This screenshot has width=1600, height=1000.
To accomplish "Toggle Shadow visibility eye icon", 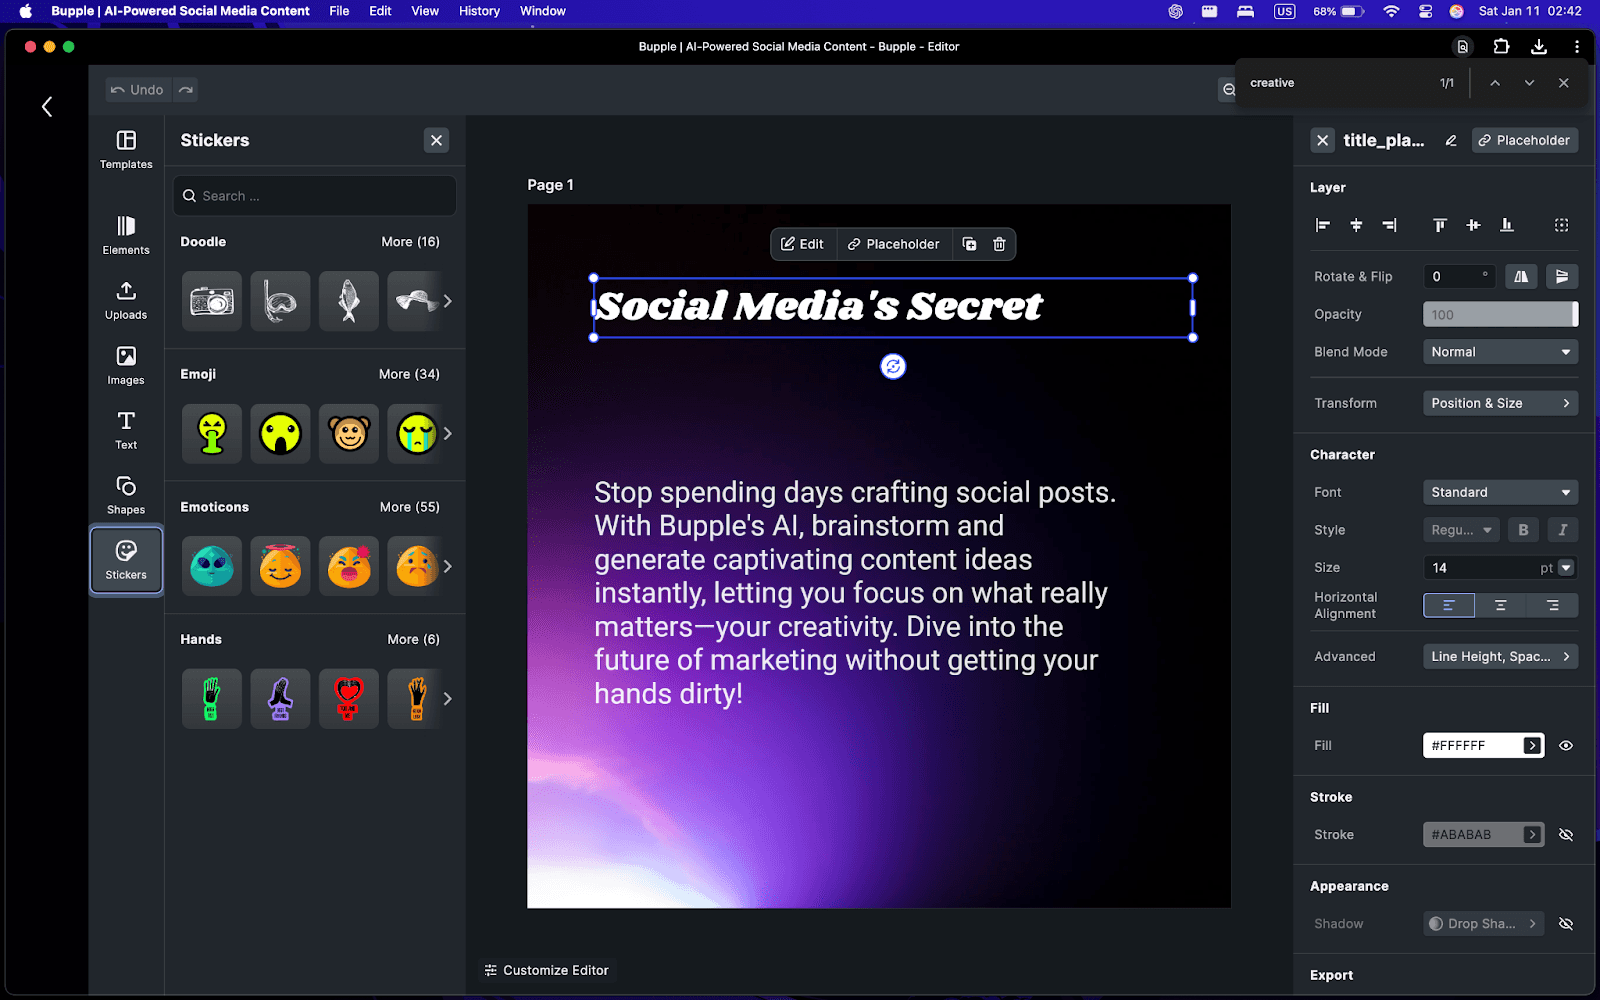I will pos(1566,924).
